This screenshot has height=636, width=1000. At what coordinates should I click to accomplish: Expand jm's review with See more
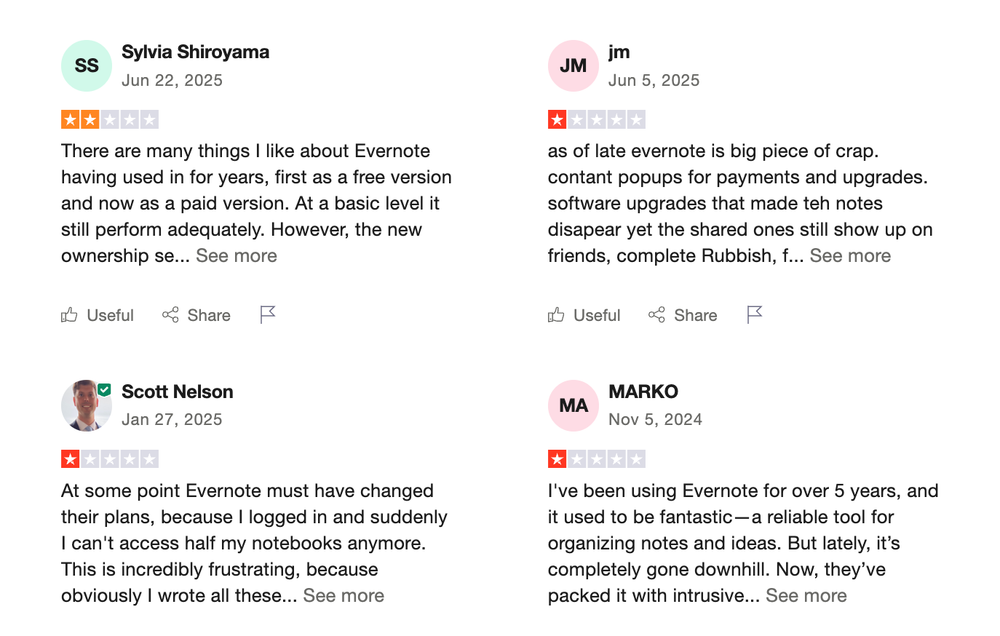pyautogui.click(x=850, y=255)
